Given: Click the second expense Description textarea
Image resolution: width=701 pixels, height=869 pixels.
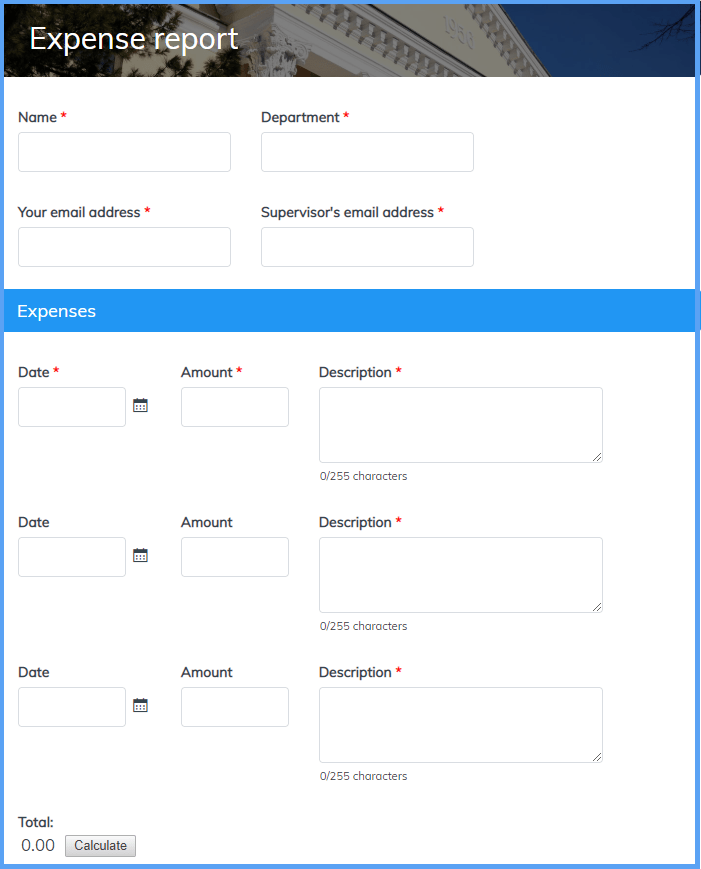Looking at the screenshot, I should (x=460, y=575).
